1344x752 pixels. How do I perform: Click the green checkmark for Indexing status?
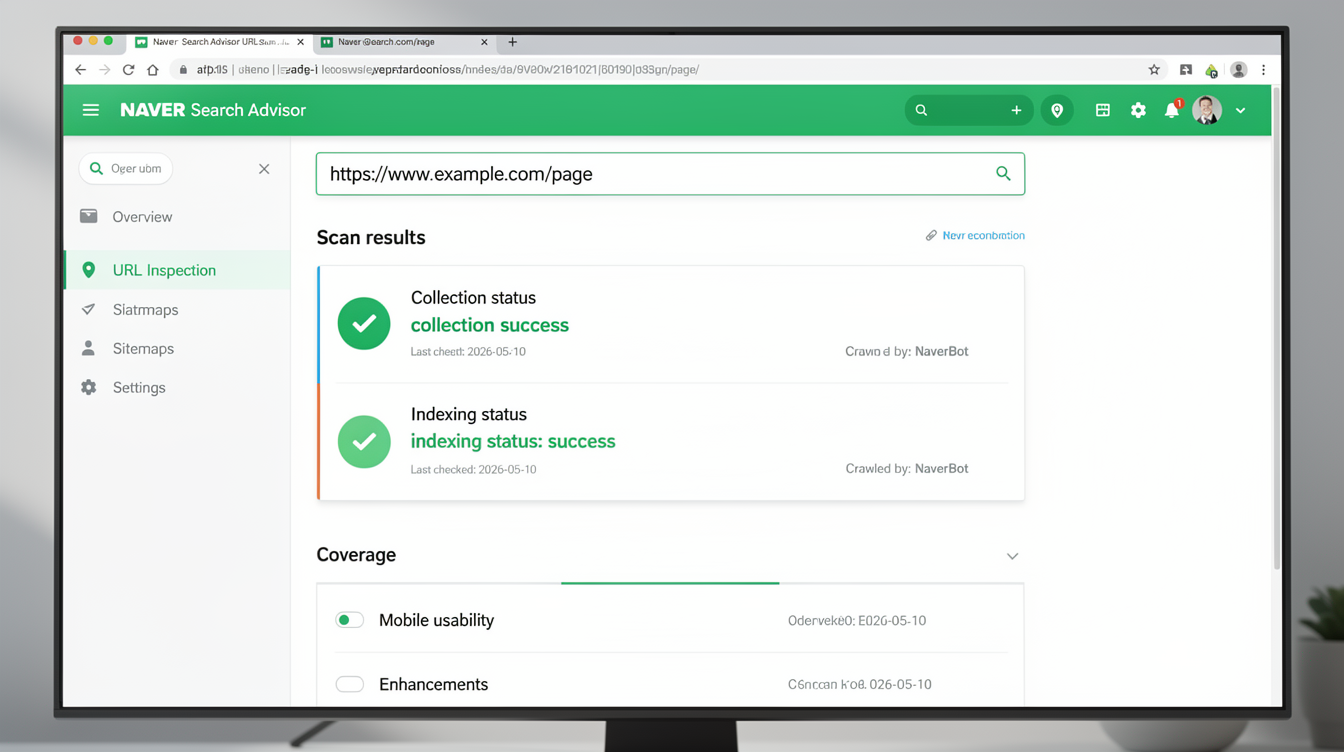364,441
